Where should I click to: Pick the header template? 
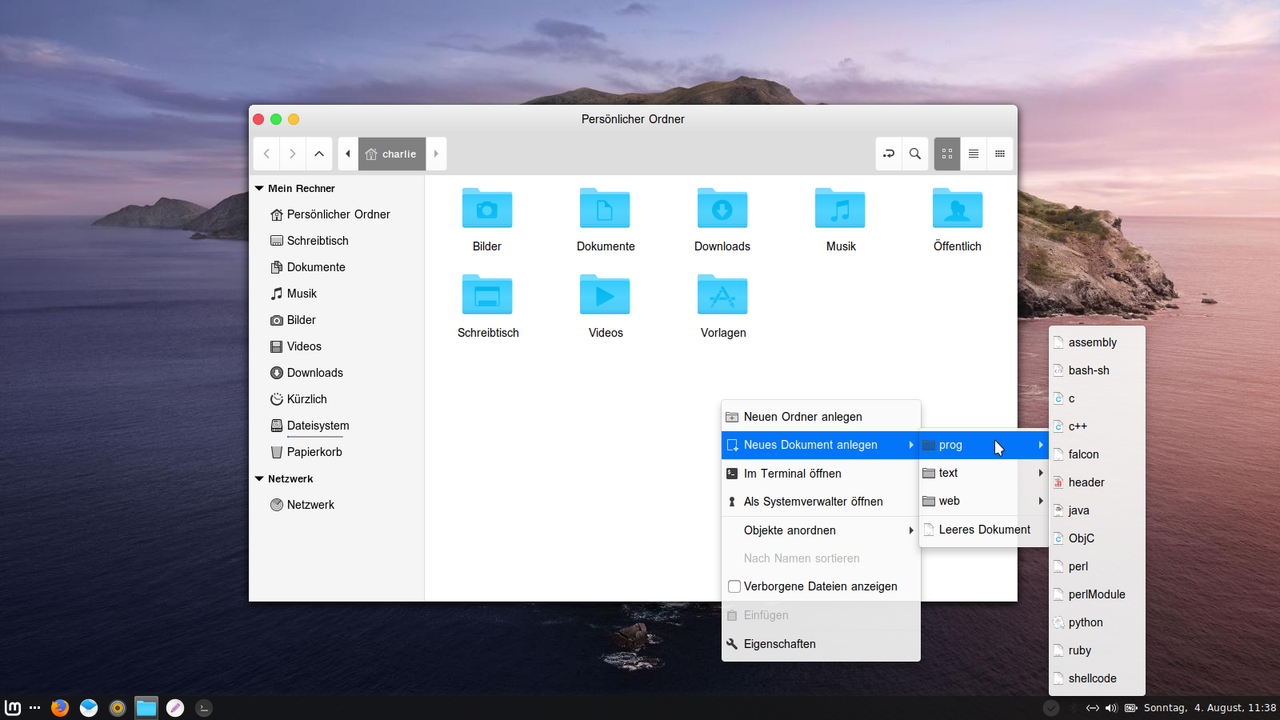coord(1097,482)
